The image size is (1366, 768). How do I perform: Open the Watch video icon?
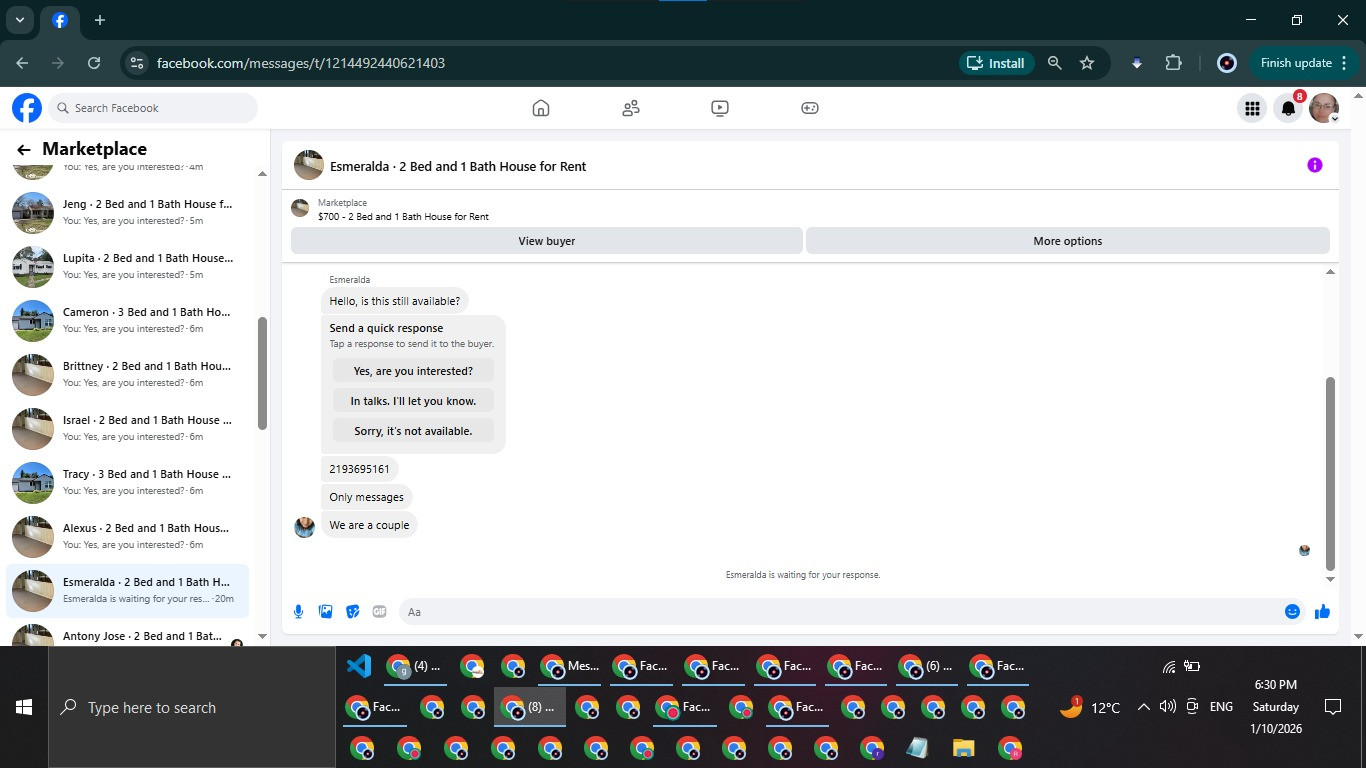pos(720,108)
